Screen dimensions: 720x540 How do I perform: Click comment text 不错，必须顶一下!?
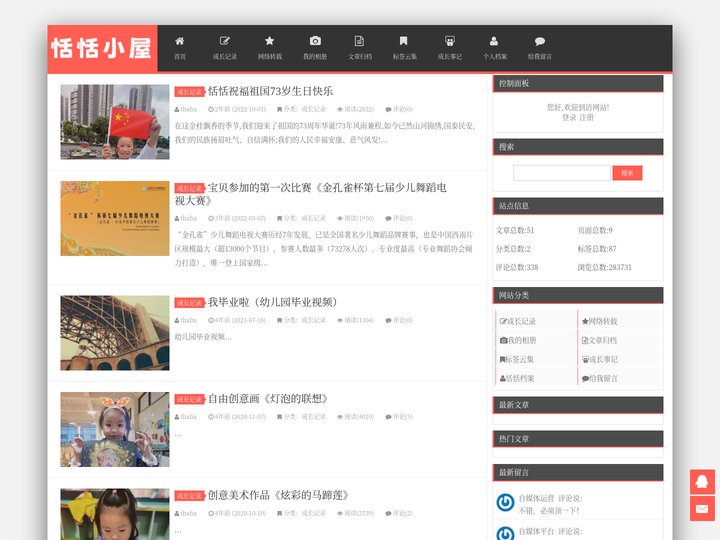pyautogui.click(x=549, y=511)
